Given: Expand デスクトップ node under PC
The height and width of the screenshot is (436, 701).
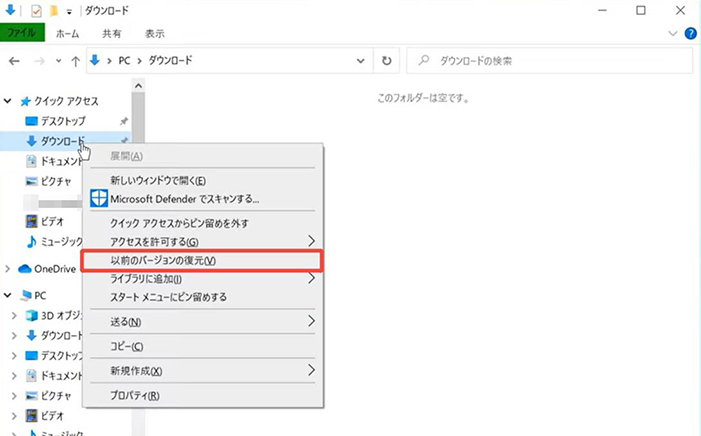Looking at the screenshot, I should (14, 356).
